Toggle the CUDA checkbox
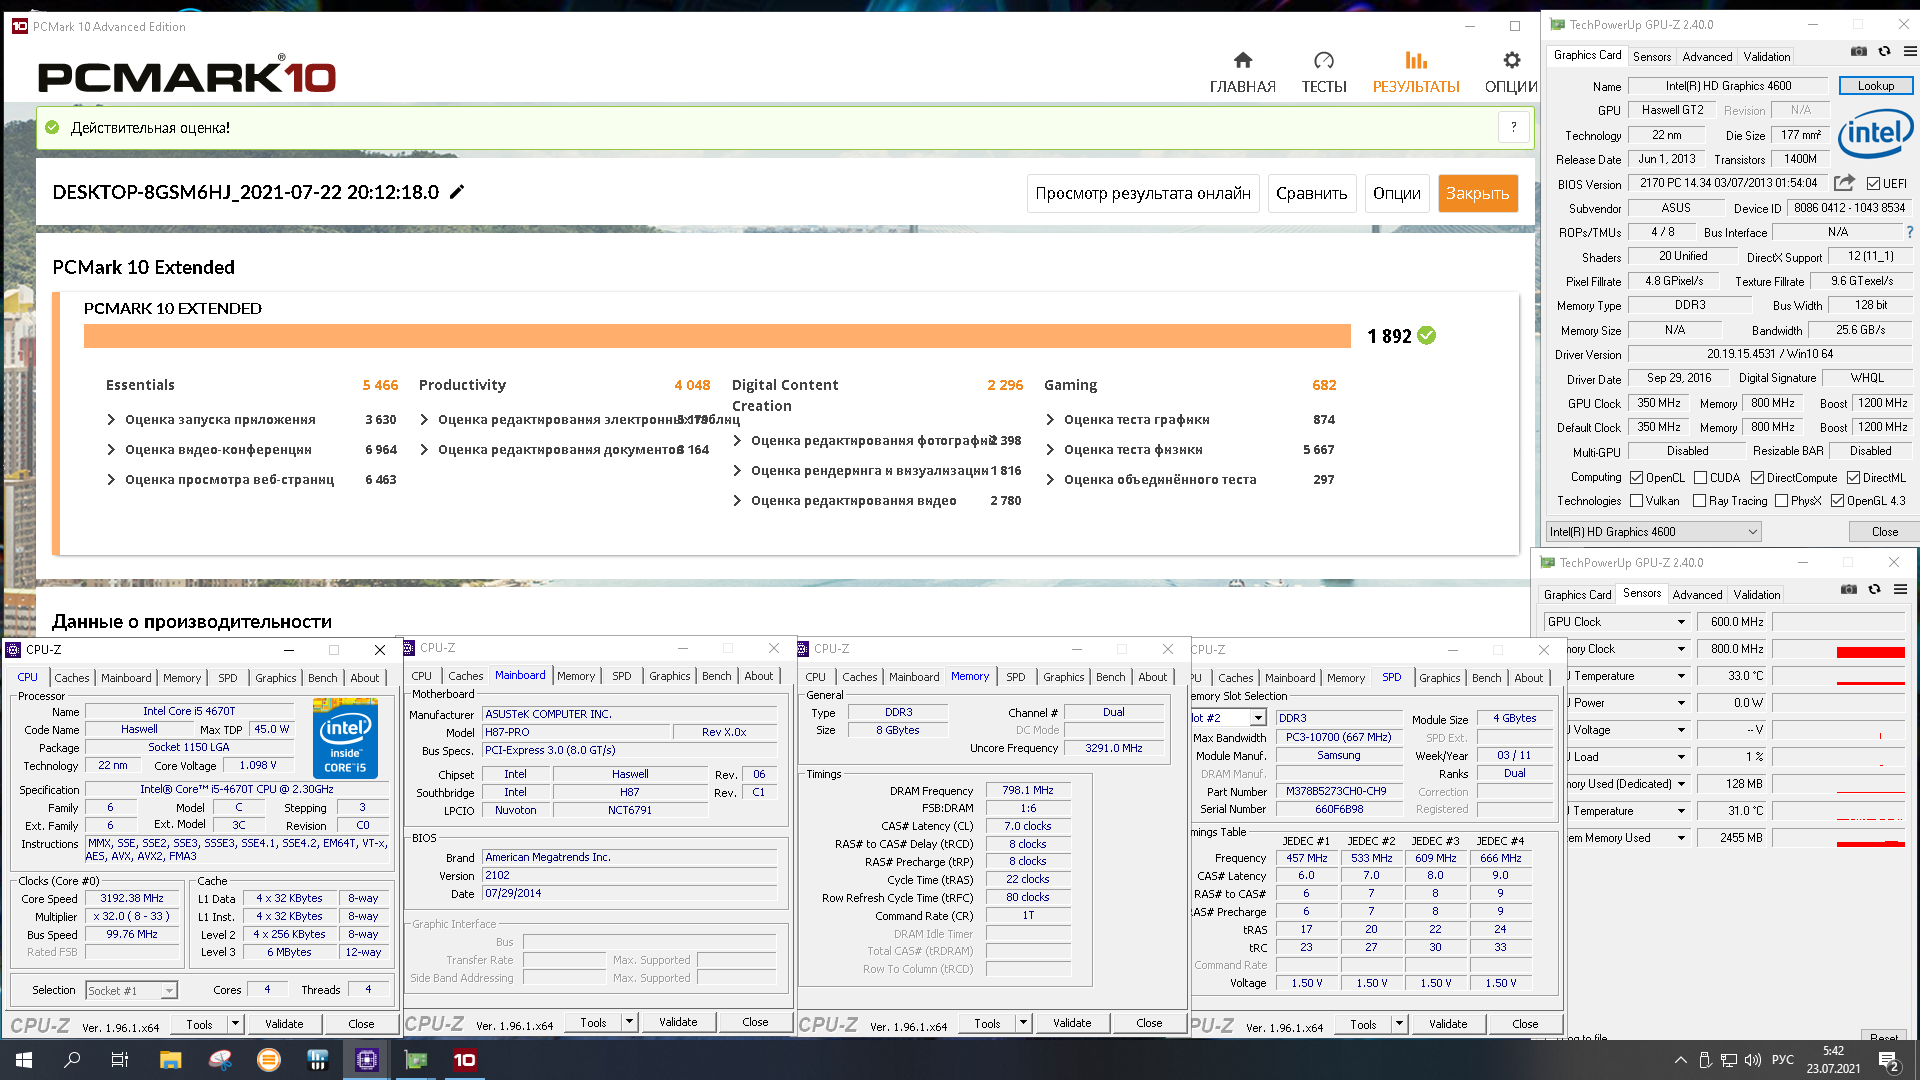 [x=1701, y=478]
